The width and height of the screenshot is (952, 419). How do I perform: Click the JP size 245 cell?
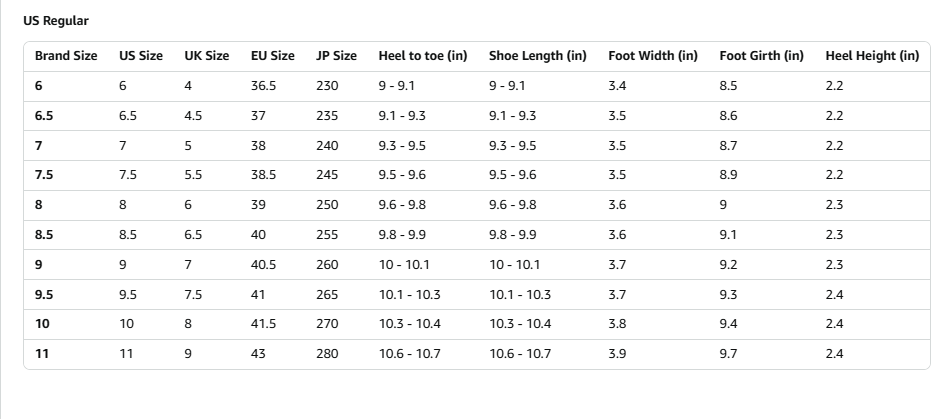327,175
